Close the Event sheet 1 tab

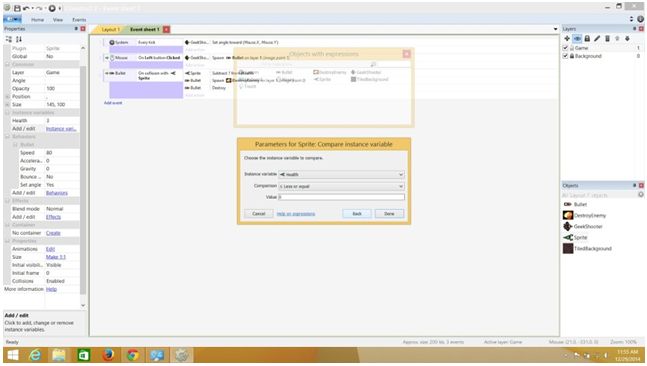click(x=166, y=29)
